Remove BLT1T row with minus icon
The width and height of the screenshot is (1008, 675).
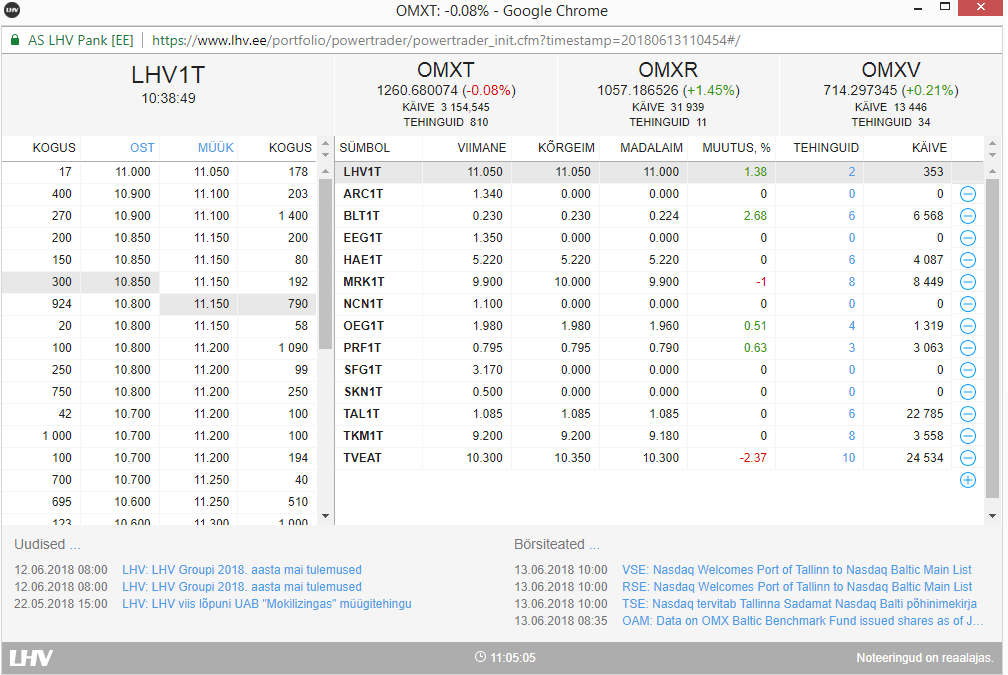(x=968, y=216)
